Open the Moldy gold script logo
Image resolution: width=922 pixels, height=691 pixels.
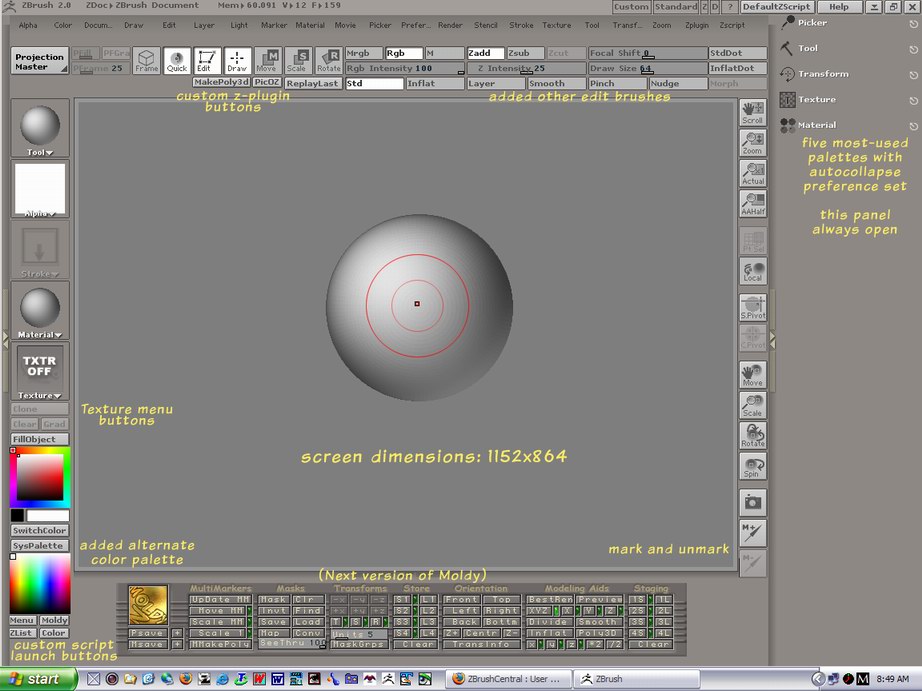148,605
